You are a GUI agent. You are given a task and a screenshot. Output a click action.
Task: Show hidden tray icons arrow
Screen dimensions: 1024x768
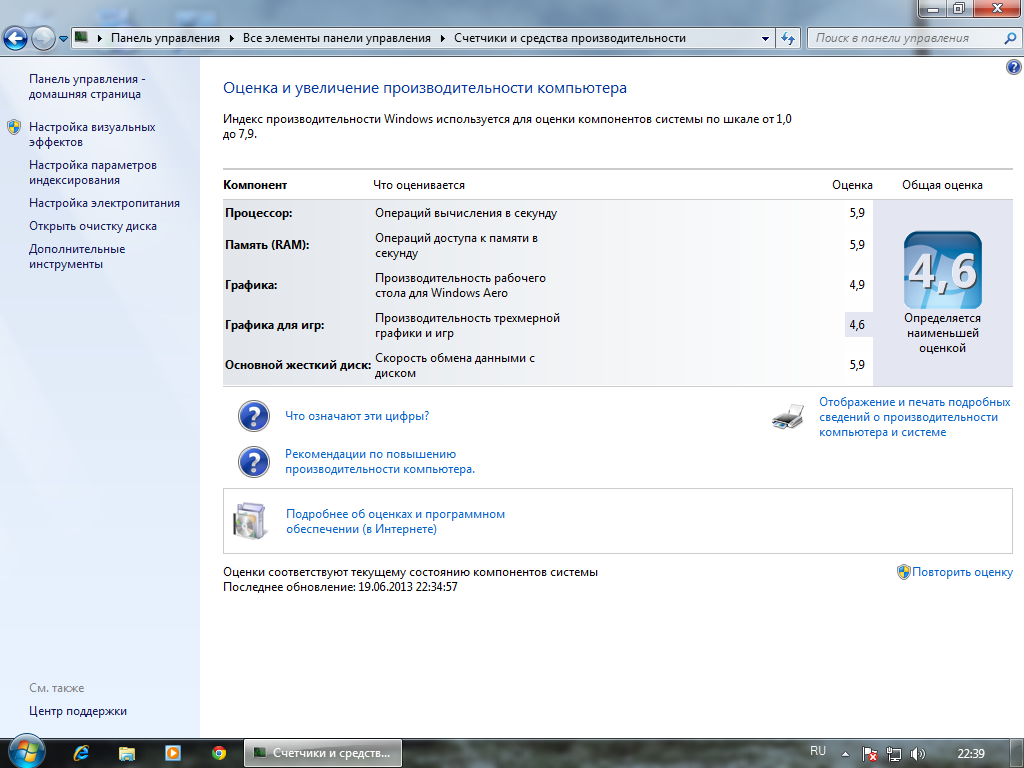tap(845, 754)
